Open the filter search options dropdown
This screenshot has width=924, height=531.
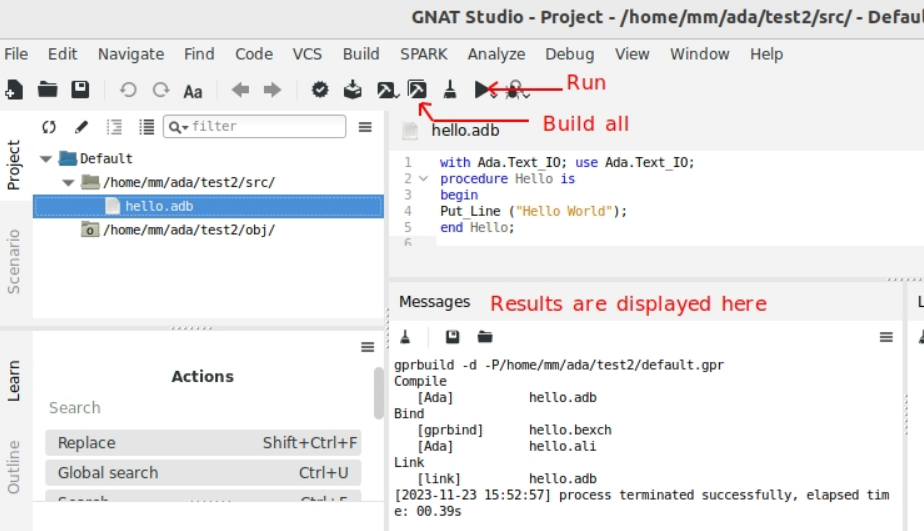179,127
